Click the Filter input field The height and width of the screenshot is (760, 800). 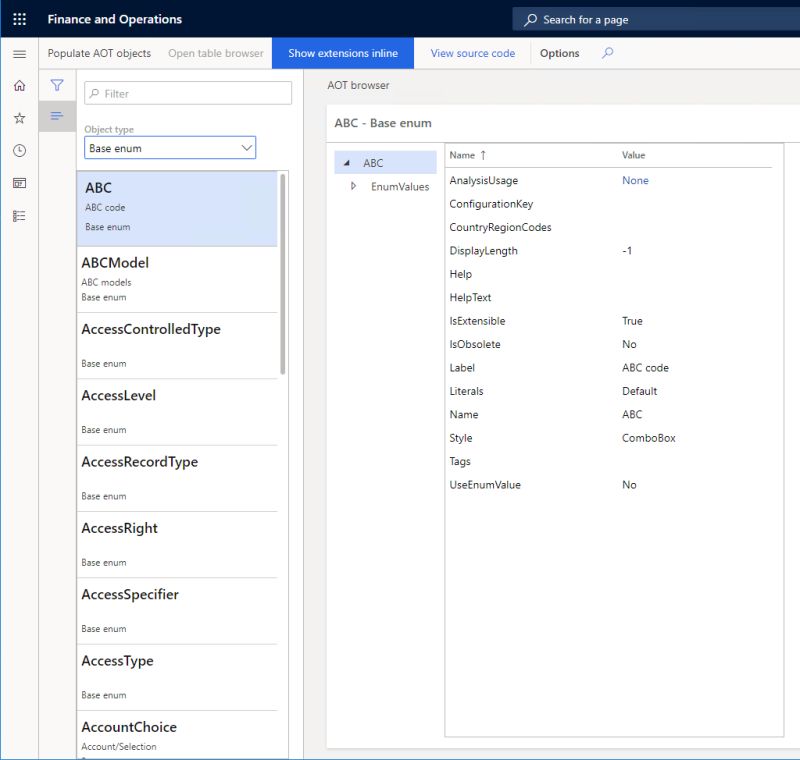point(188,93)
